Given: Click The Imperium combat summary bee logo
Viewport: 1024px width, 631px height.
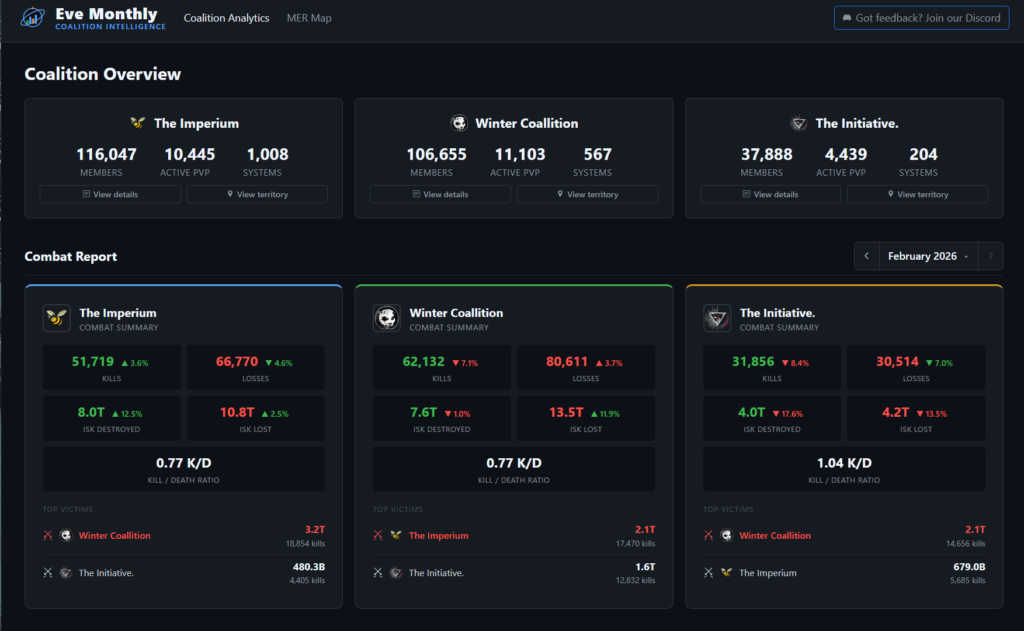Looking at the screenshot, I should 57,318.
